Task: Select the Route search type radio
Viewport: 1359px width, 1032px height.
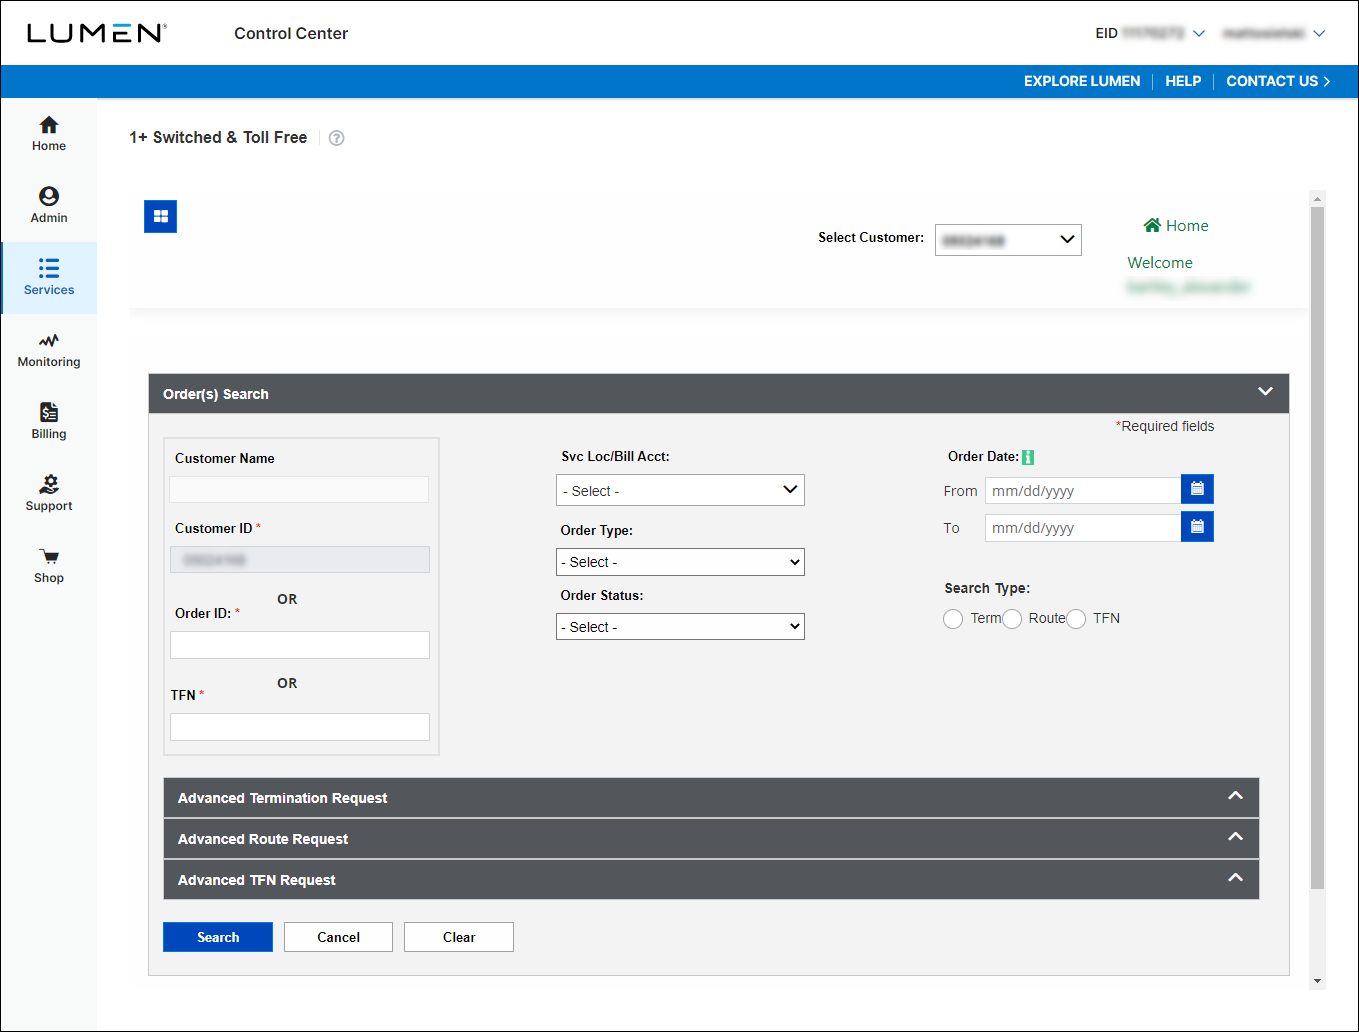Action: 1012,619
